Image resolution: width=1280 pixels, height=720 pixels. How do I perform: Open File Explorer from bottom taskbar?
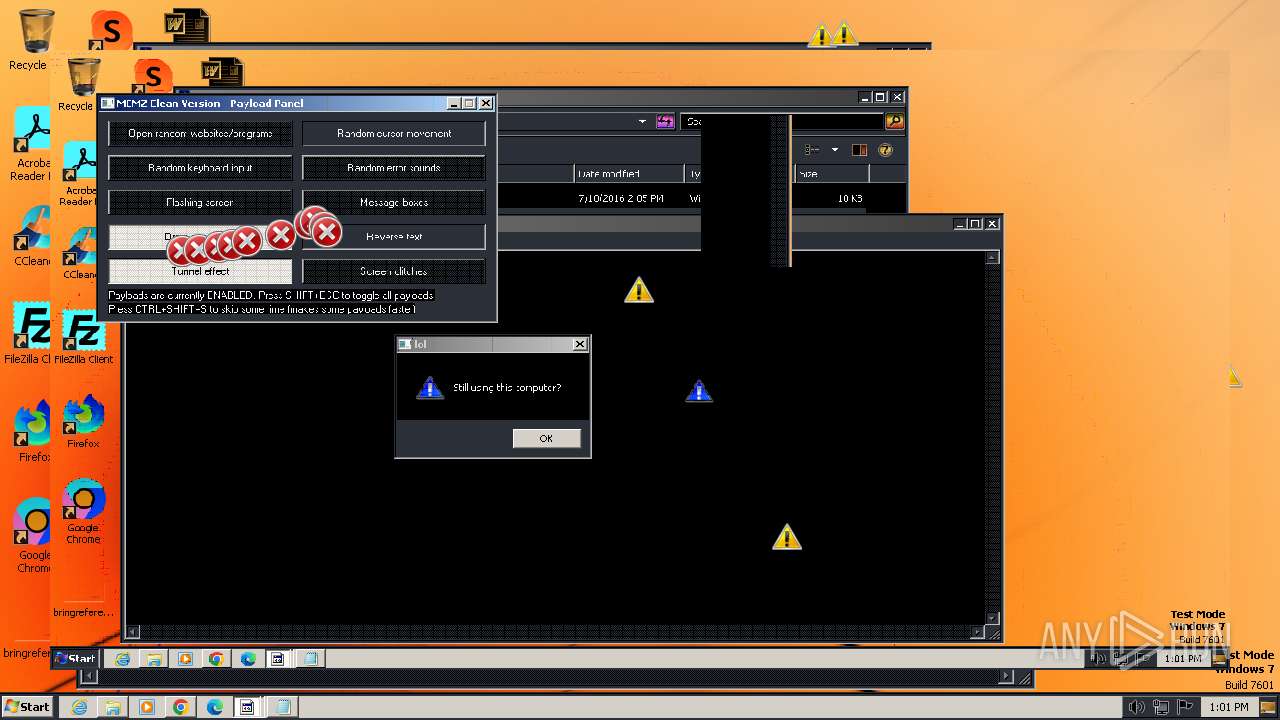113,707
